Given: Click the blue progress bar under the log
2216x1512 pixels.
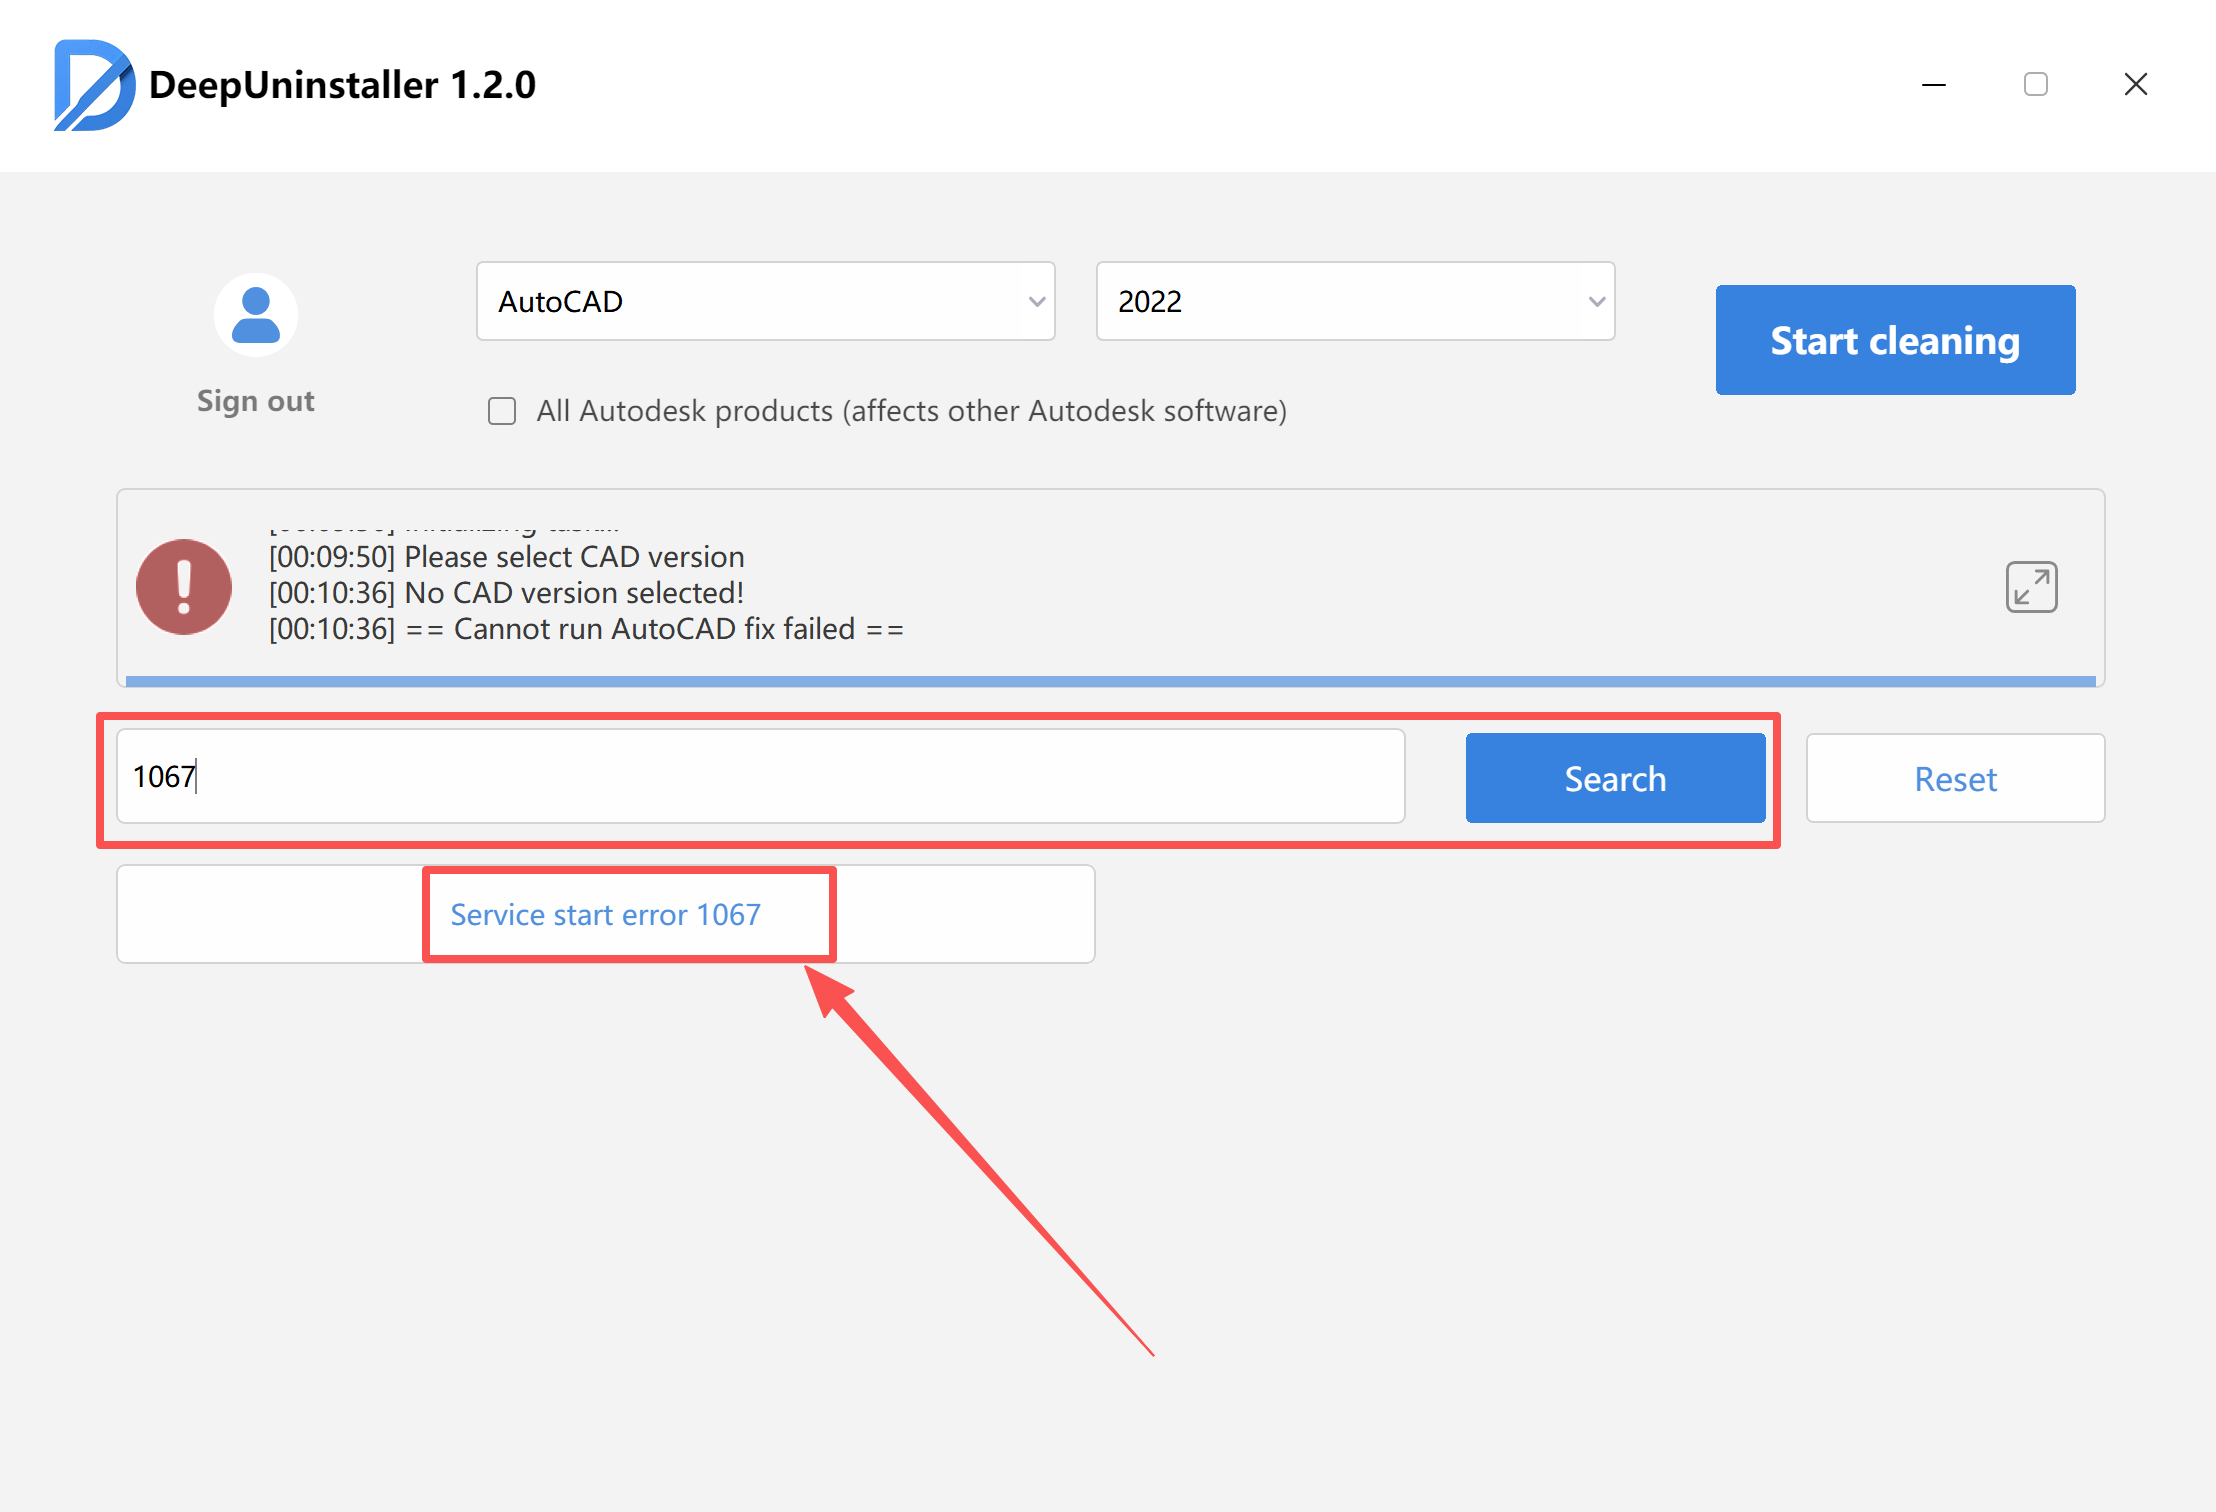Looking at the screenshot, I should 1110,681.
